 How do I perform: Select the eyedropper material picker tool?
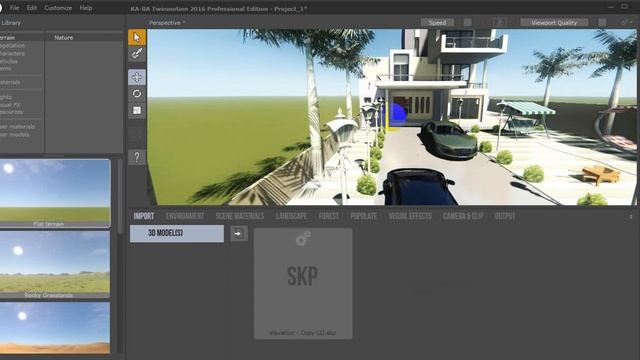coord(137,53)
